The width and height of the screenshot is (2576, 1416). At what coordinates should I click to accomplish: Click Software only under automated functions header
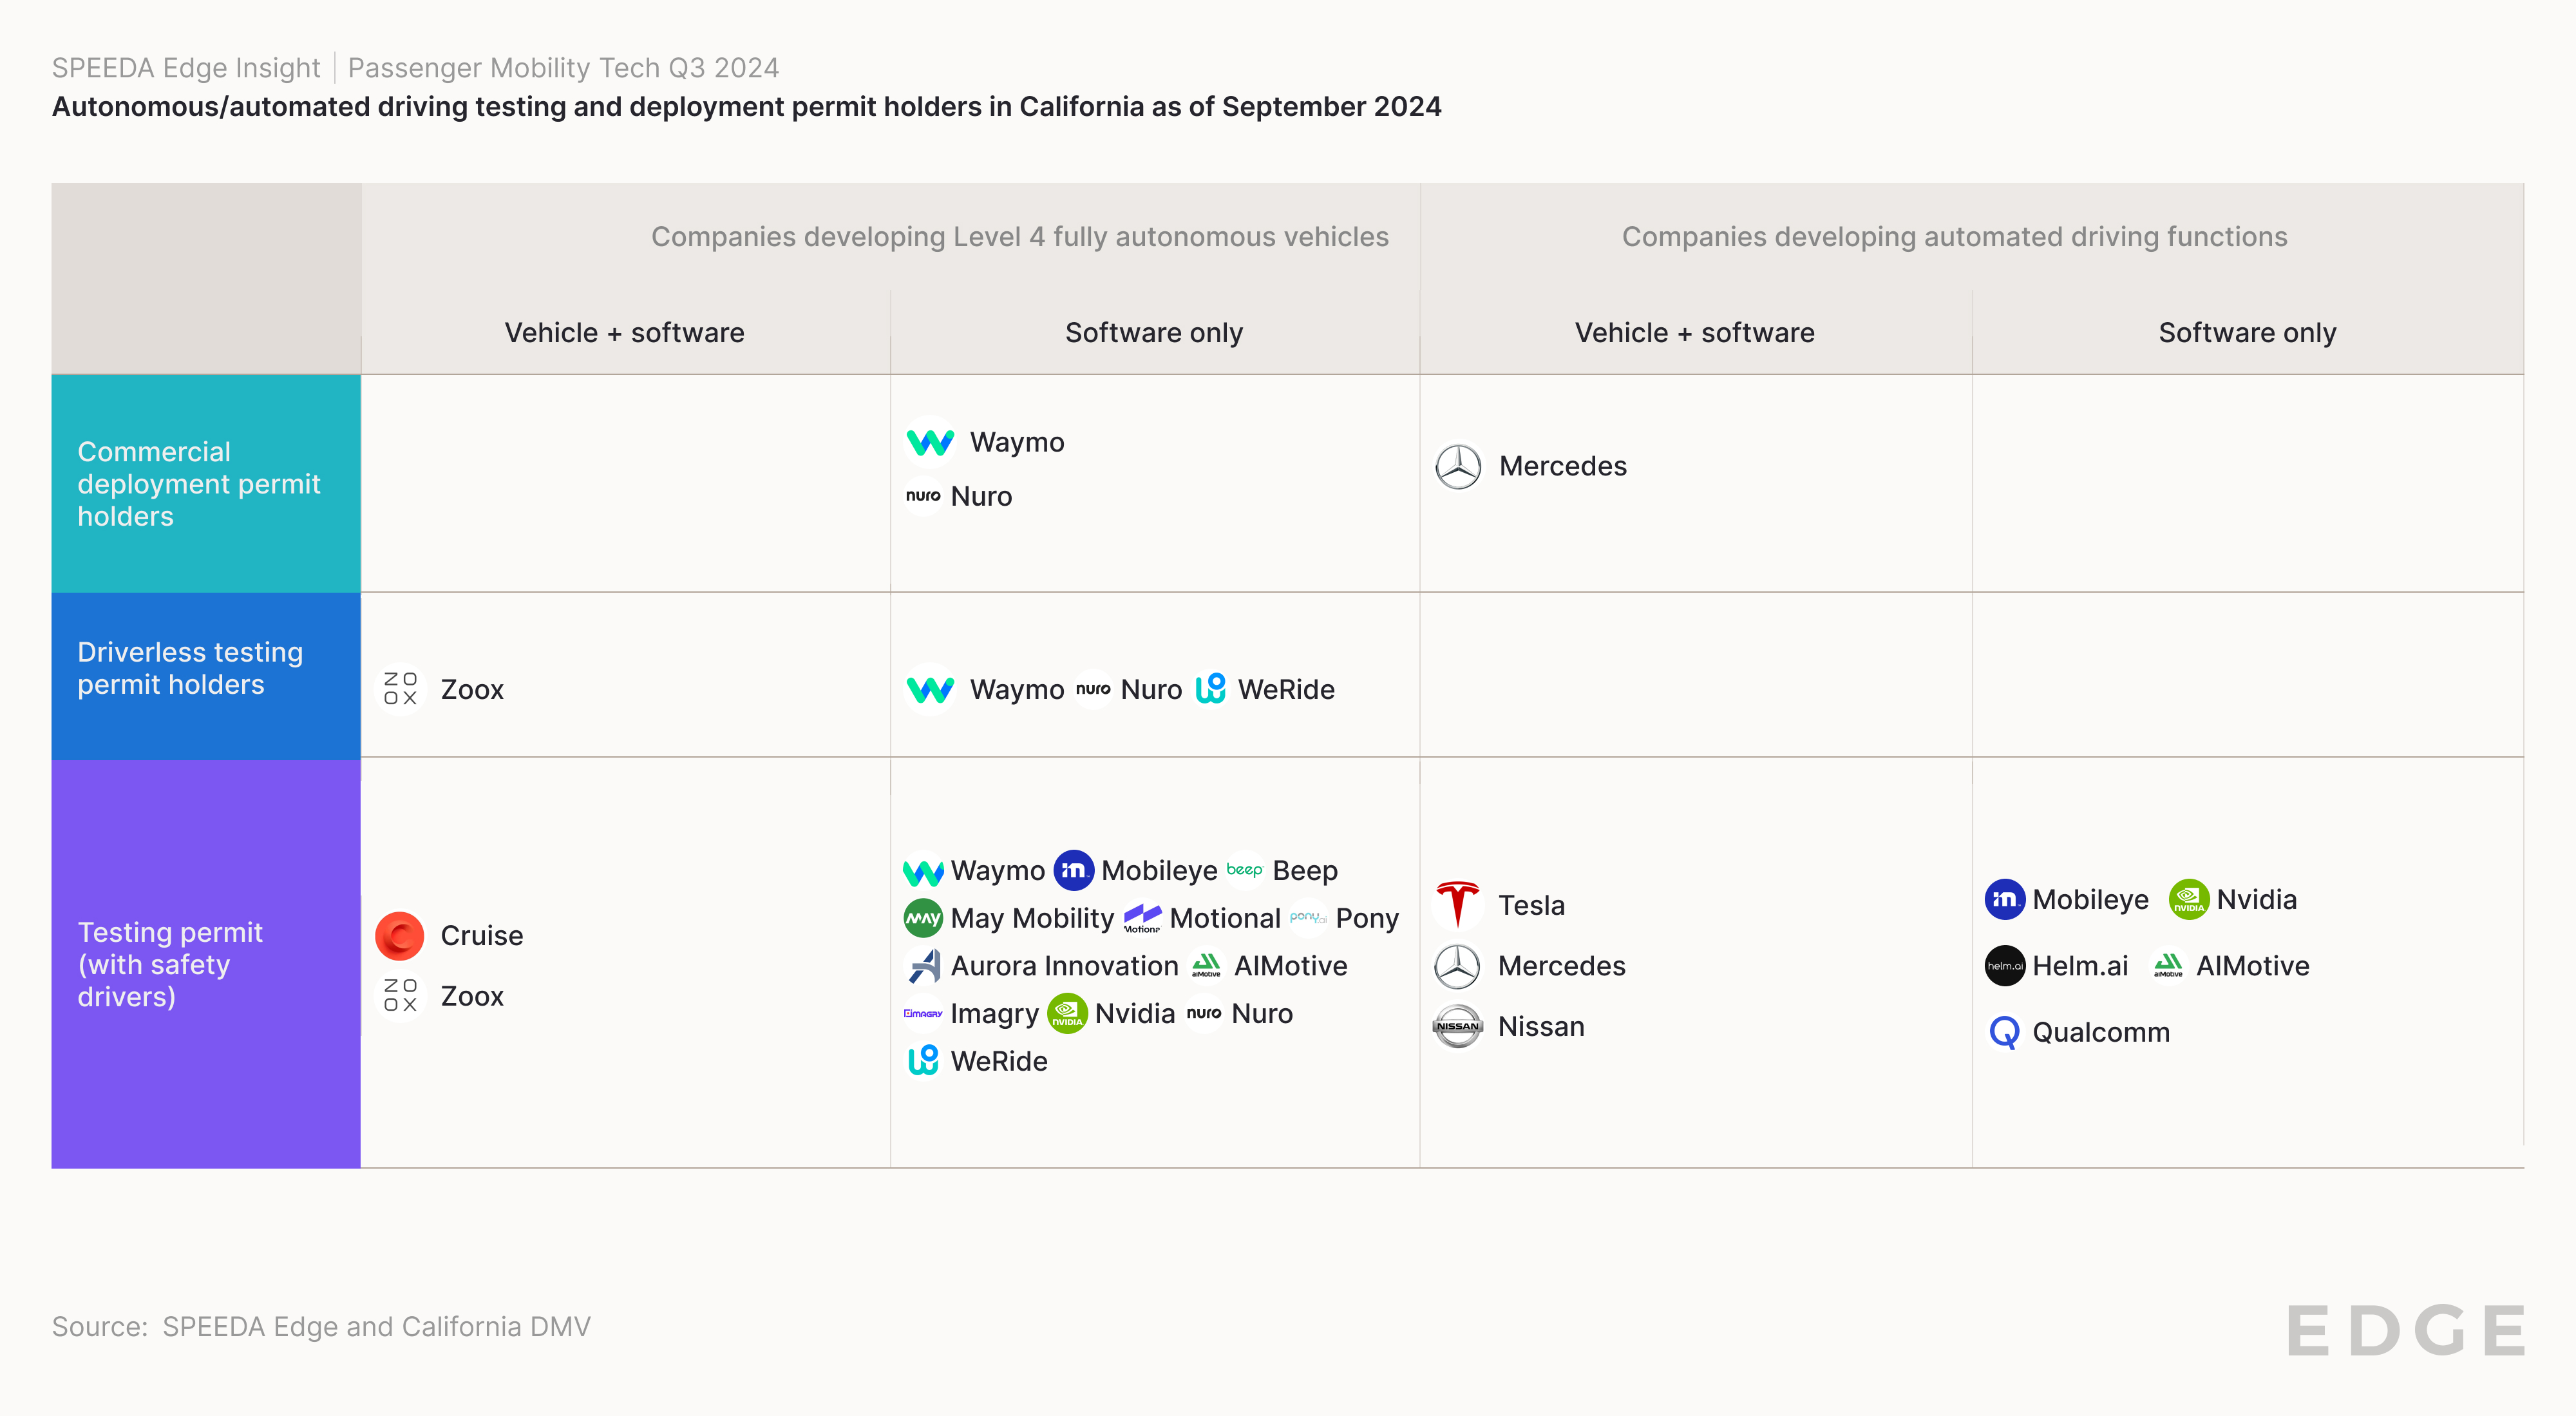coord(2247,333)
